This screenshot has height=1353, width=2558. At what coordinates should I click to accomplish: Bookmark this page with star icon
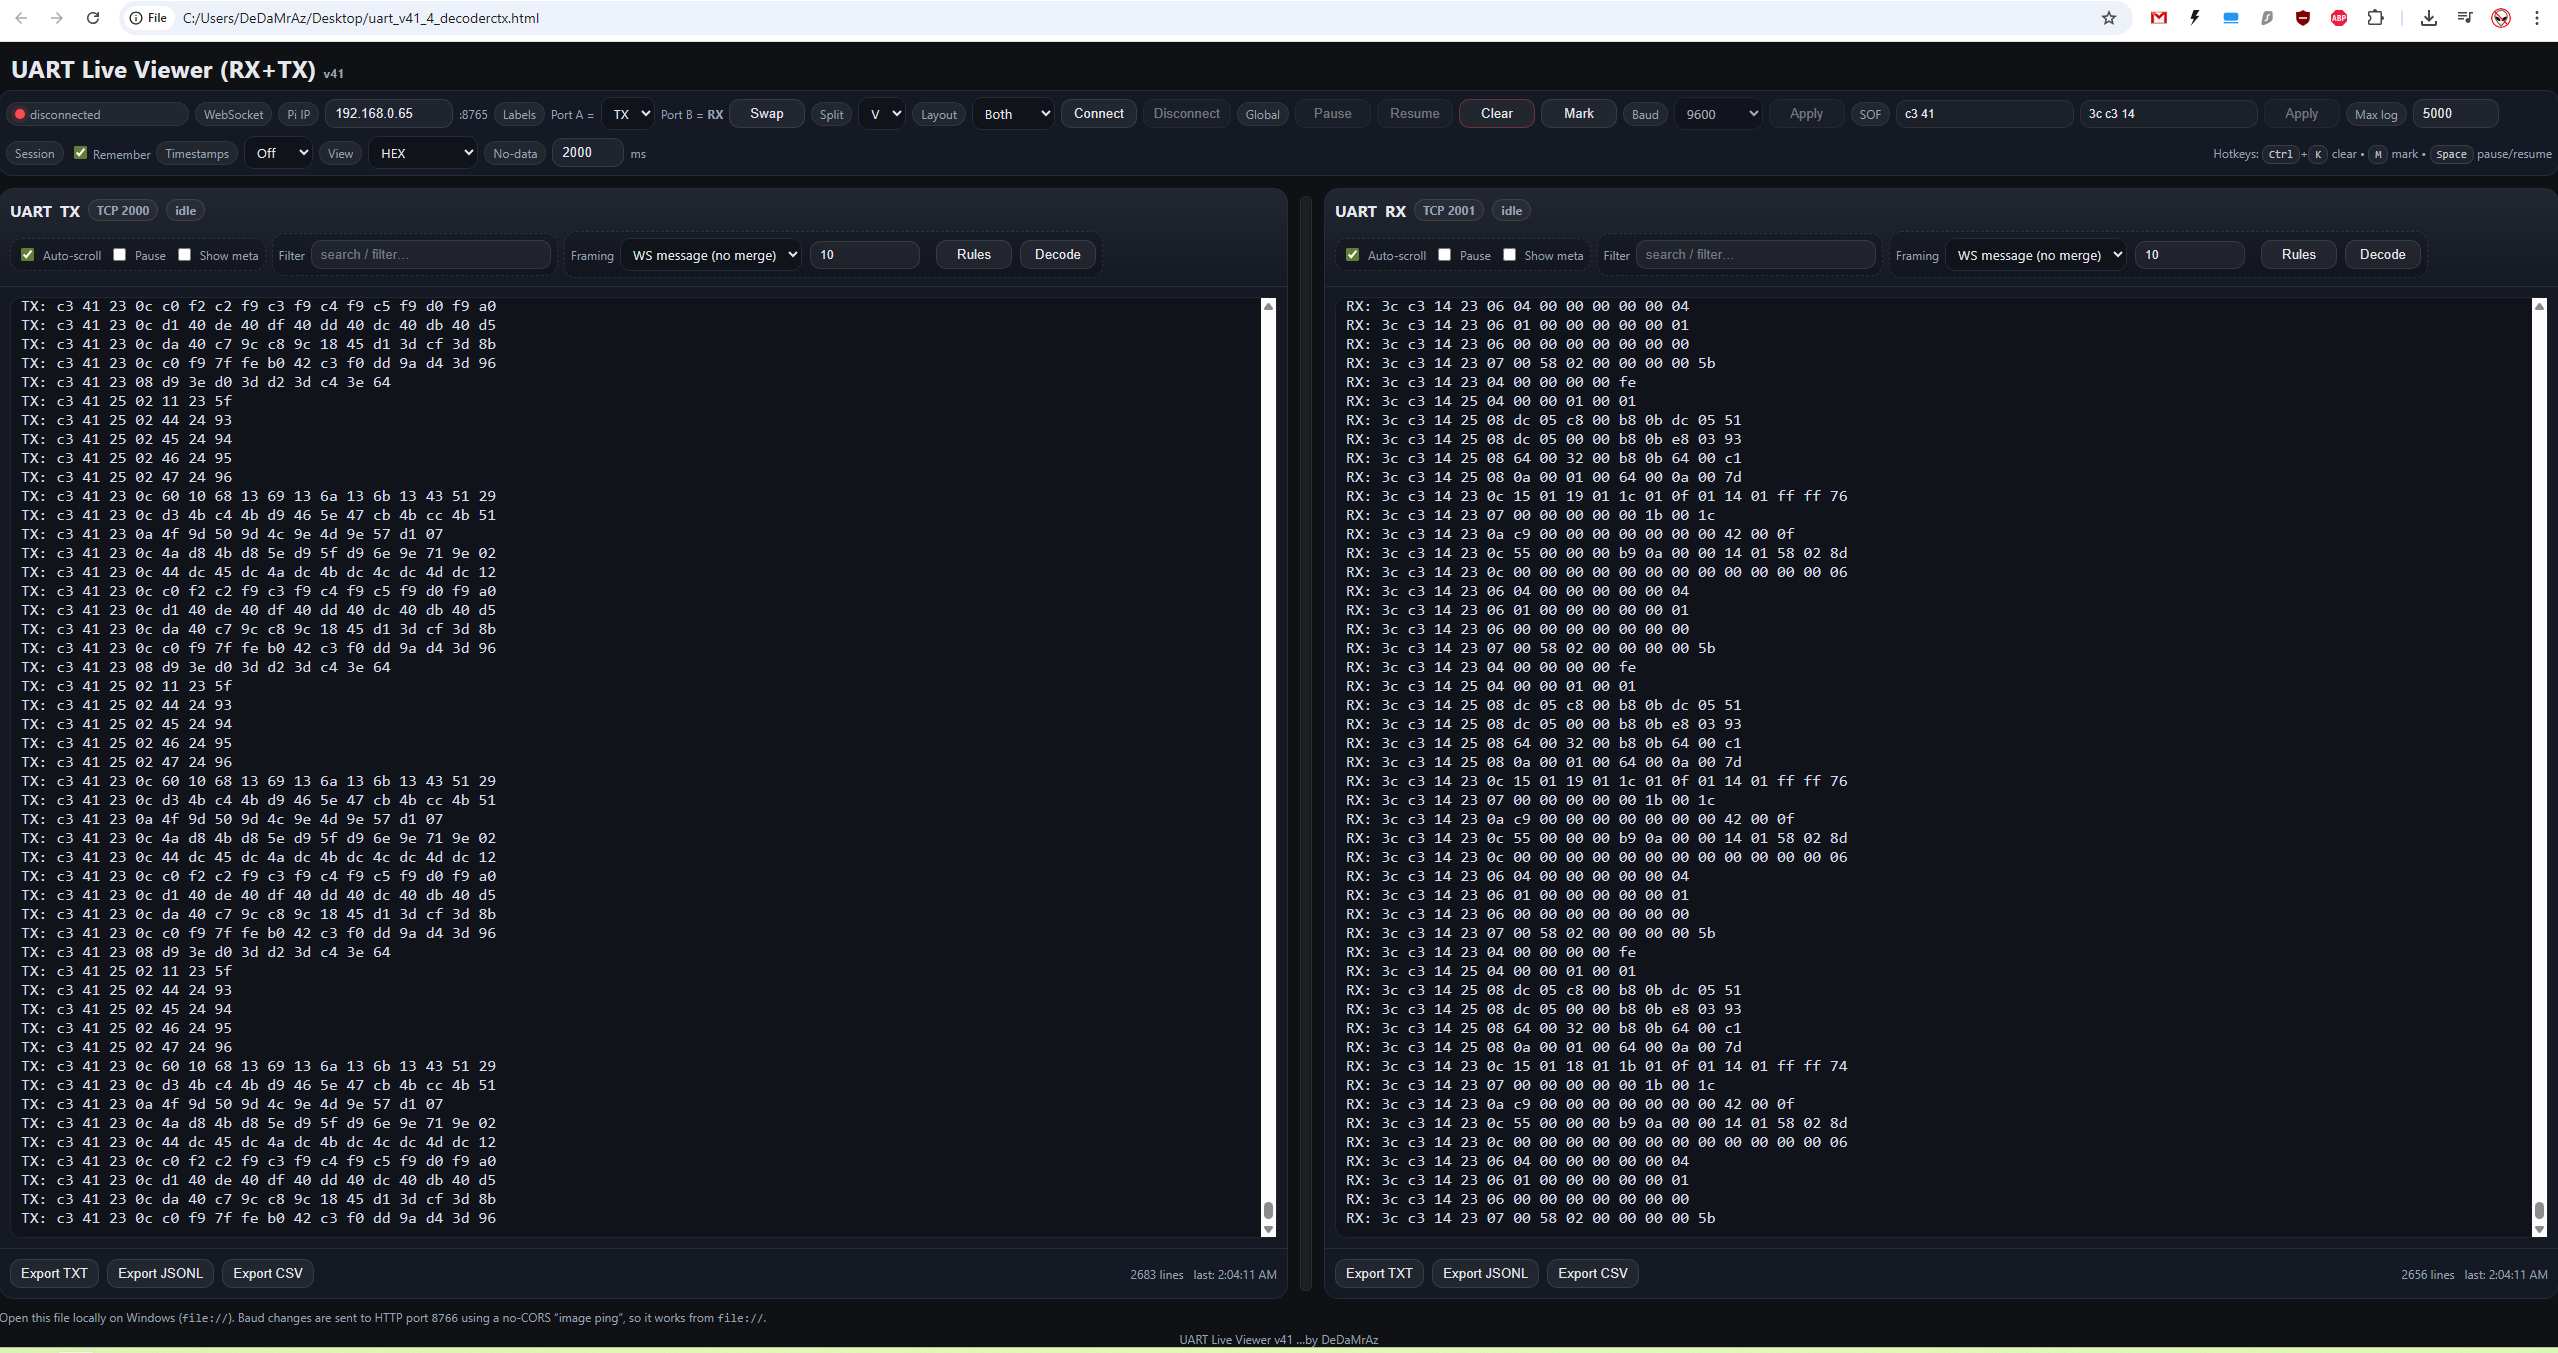click(x=2109, y=18)
